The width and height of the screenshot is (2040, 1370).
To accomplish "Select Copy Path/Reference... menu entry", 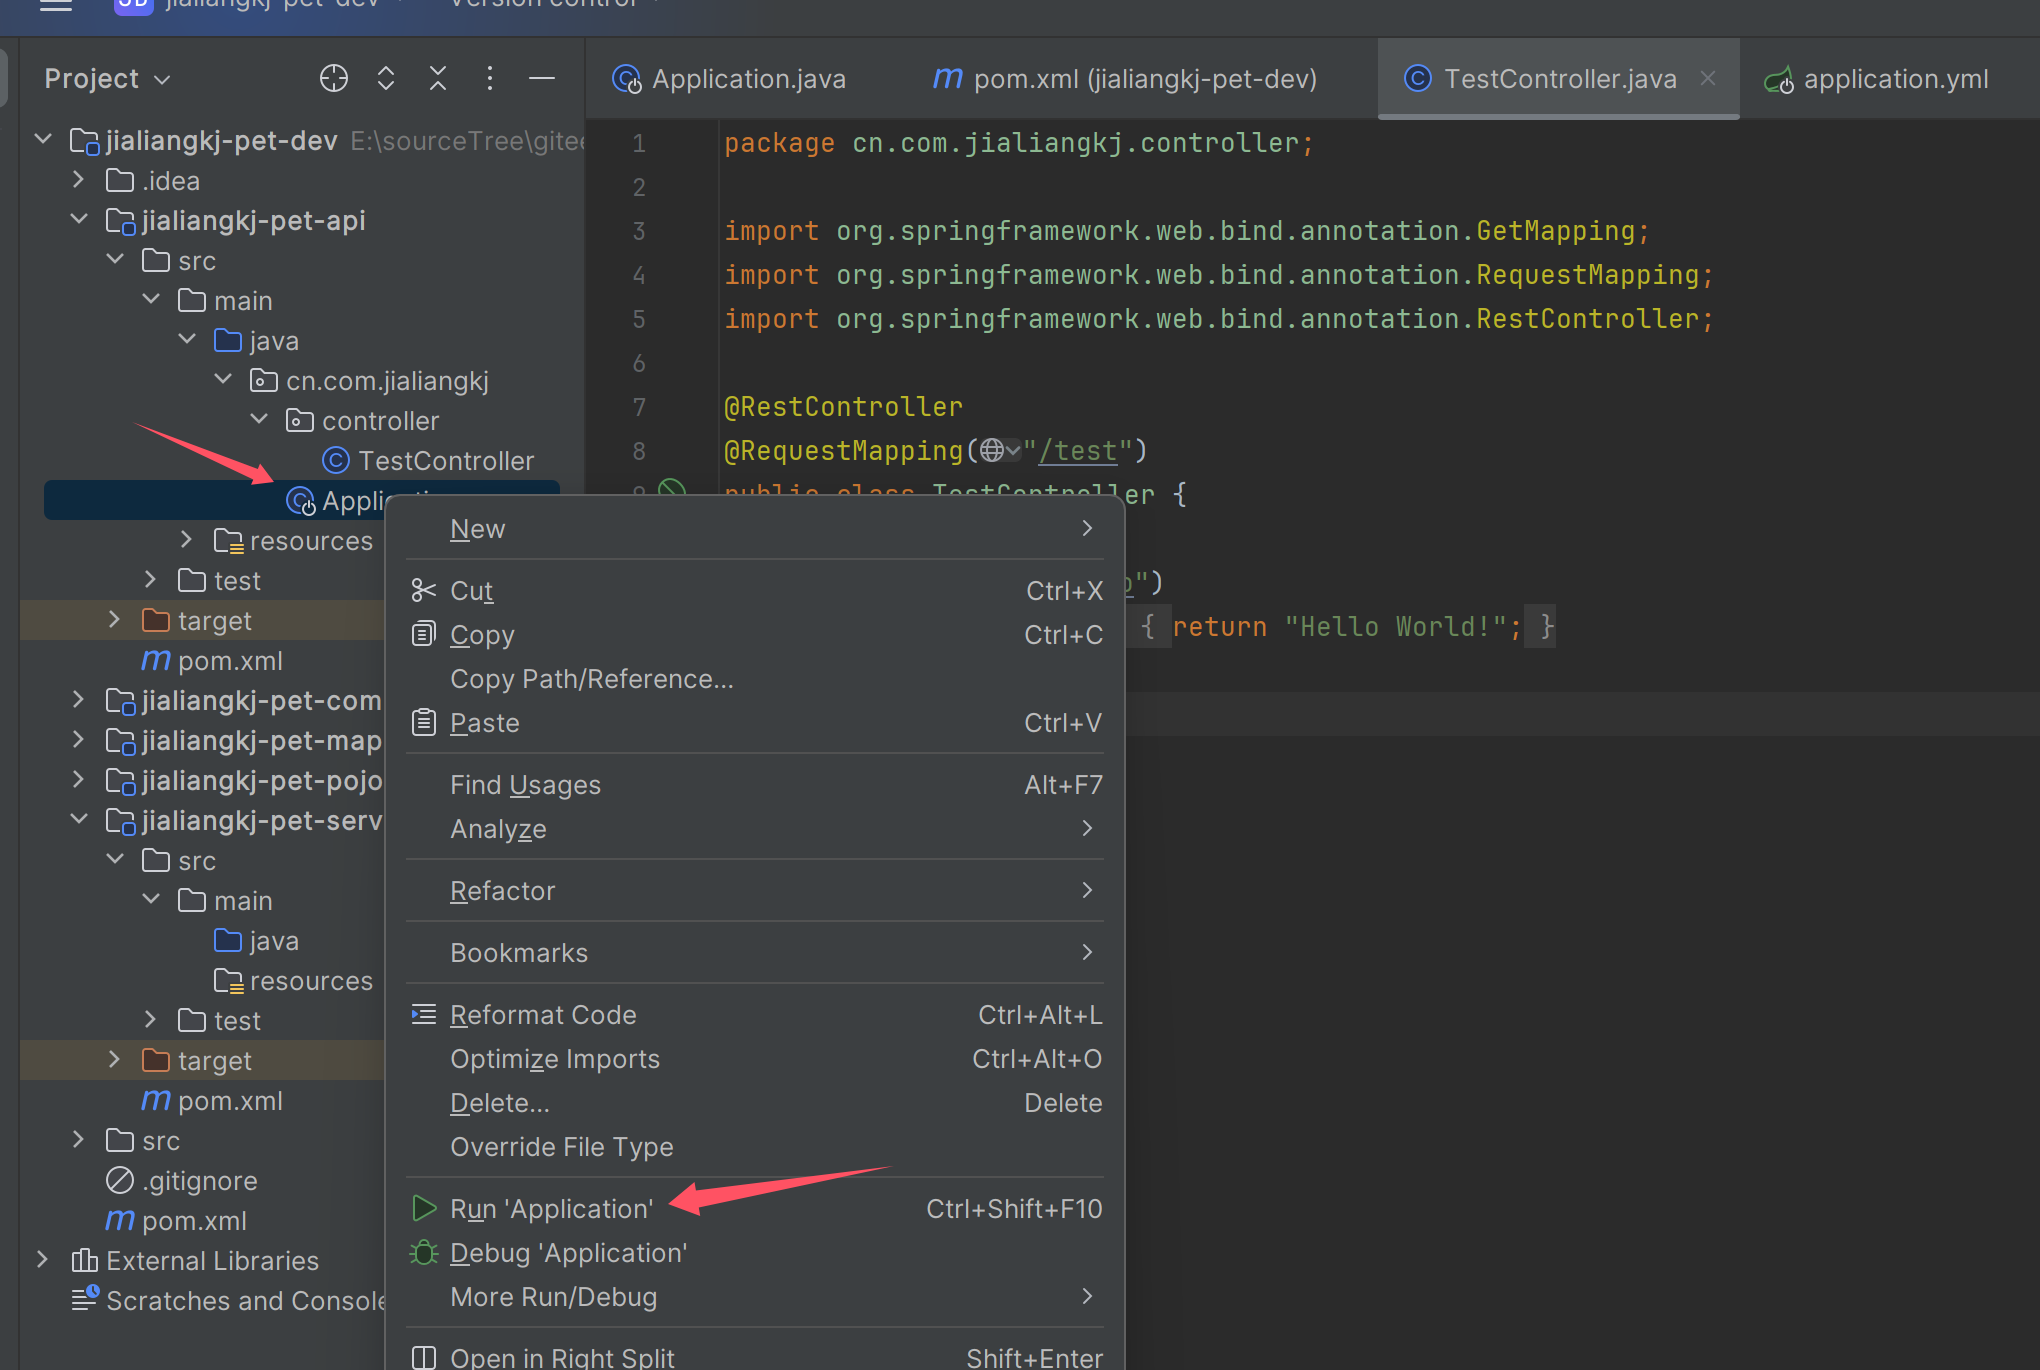I will (x=756, y=678).
